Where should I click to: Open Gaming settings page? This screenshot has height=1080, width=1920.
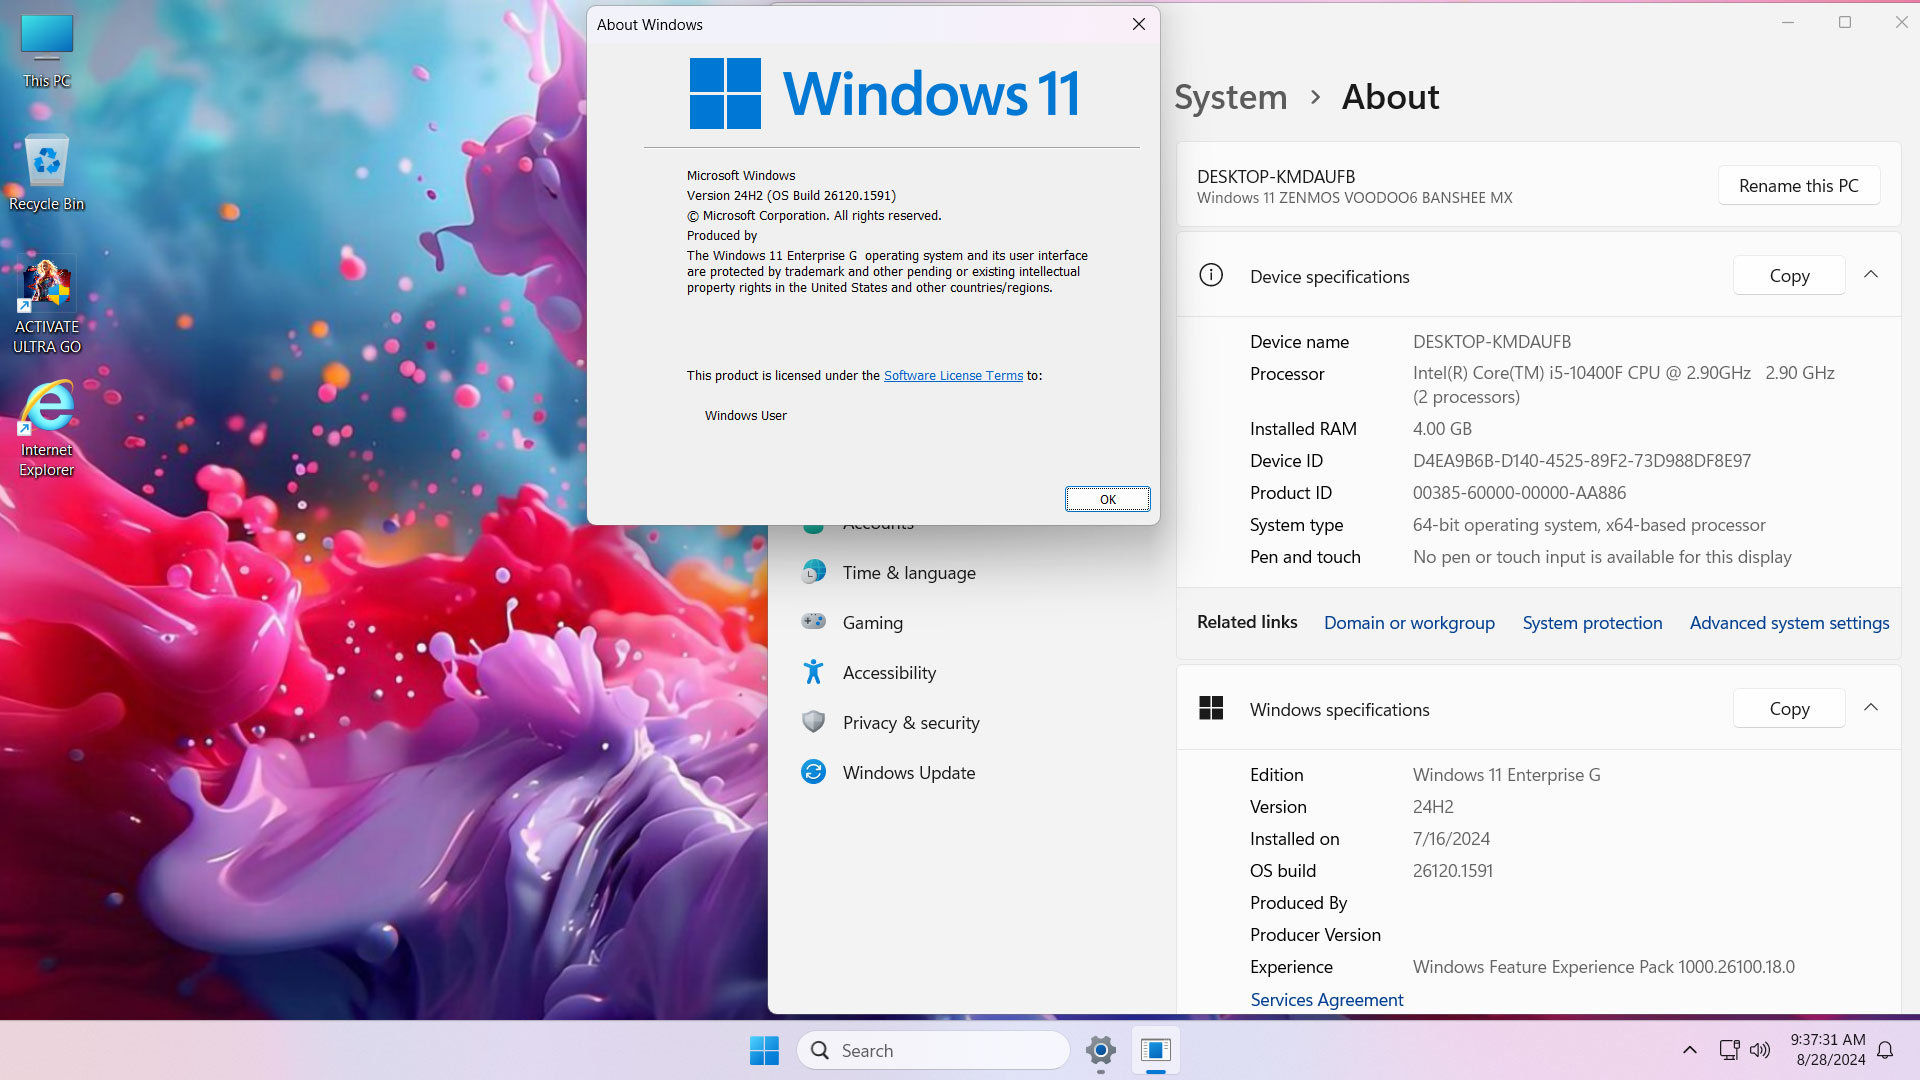pyautogui.click(x=872, y=622)
